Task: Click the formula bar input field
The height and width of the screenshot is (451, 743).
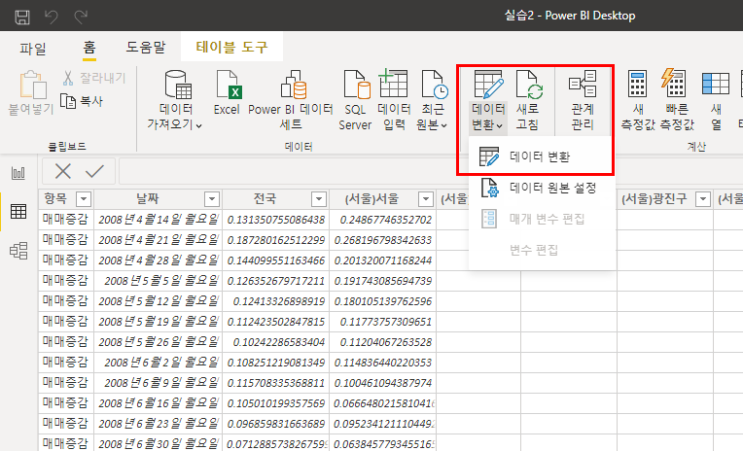Action: tap(292, 171)
